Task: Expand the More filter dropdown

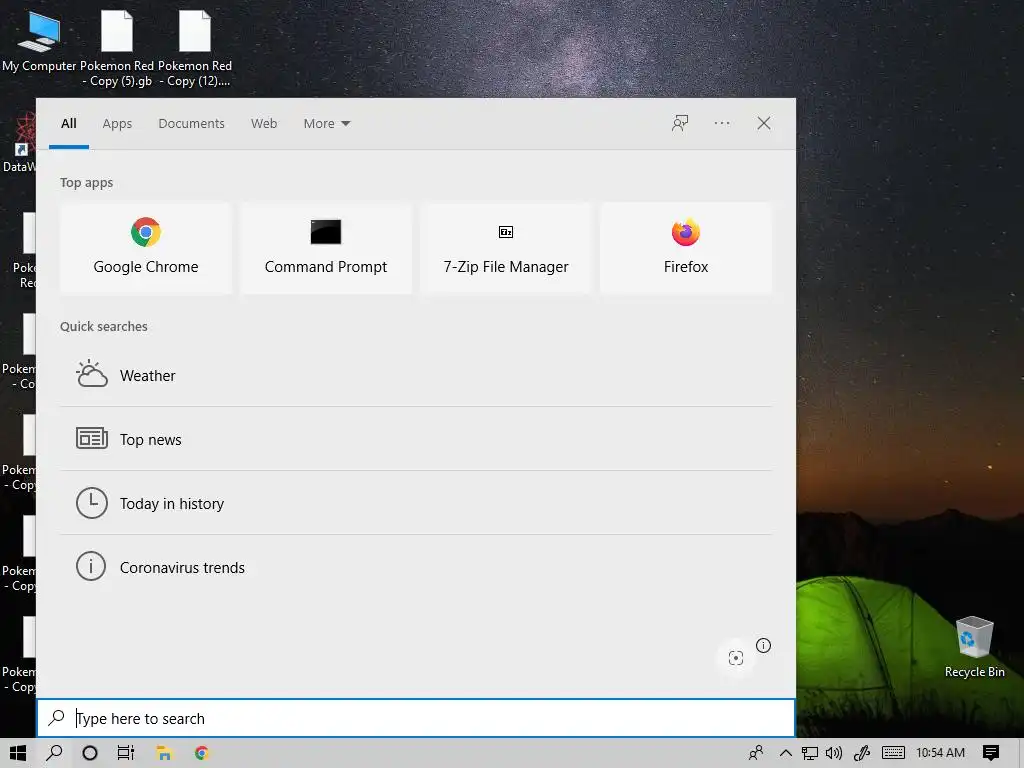Action: click(327, 123)
